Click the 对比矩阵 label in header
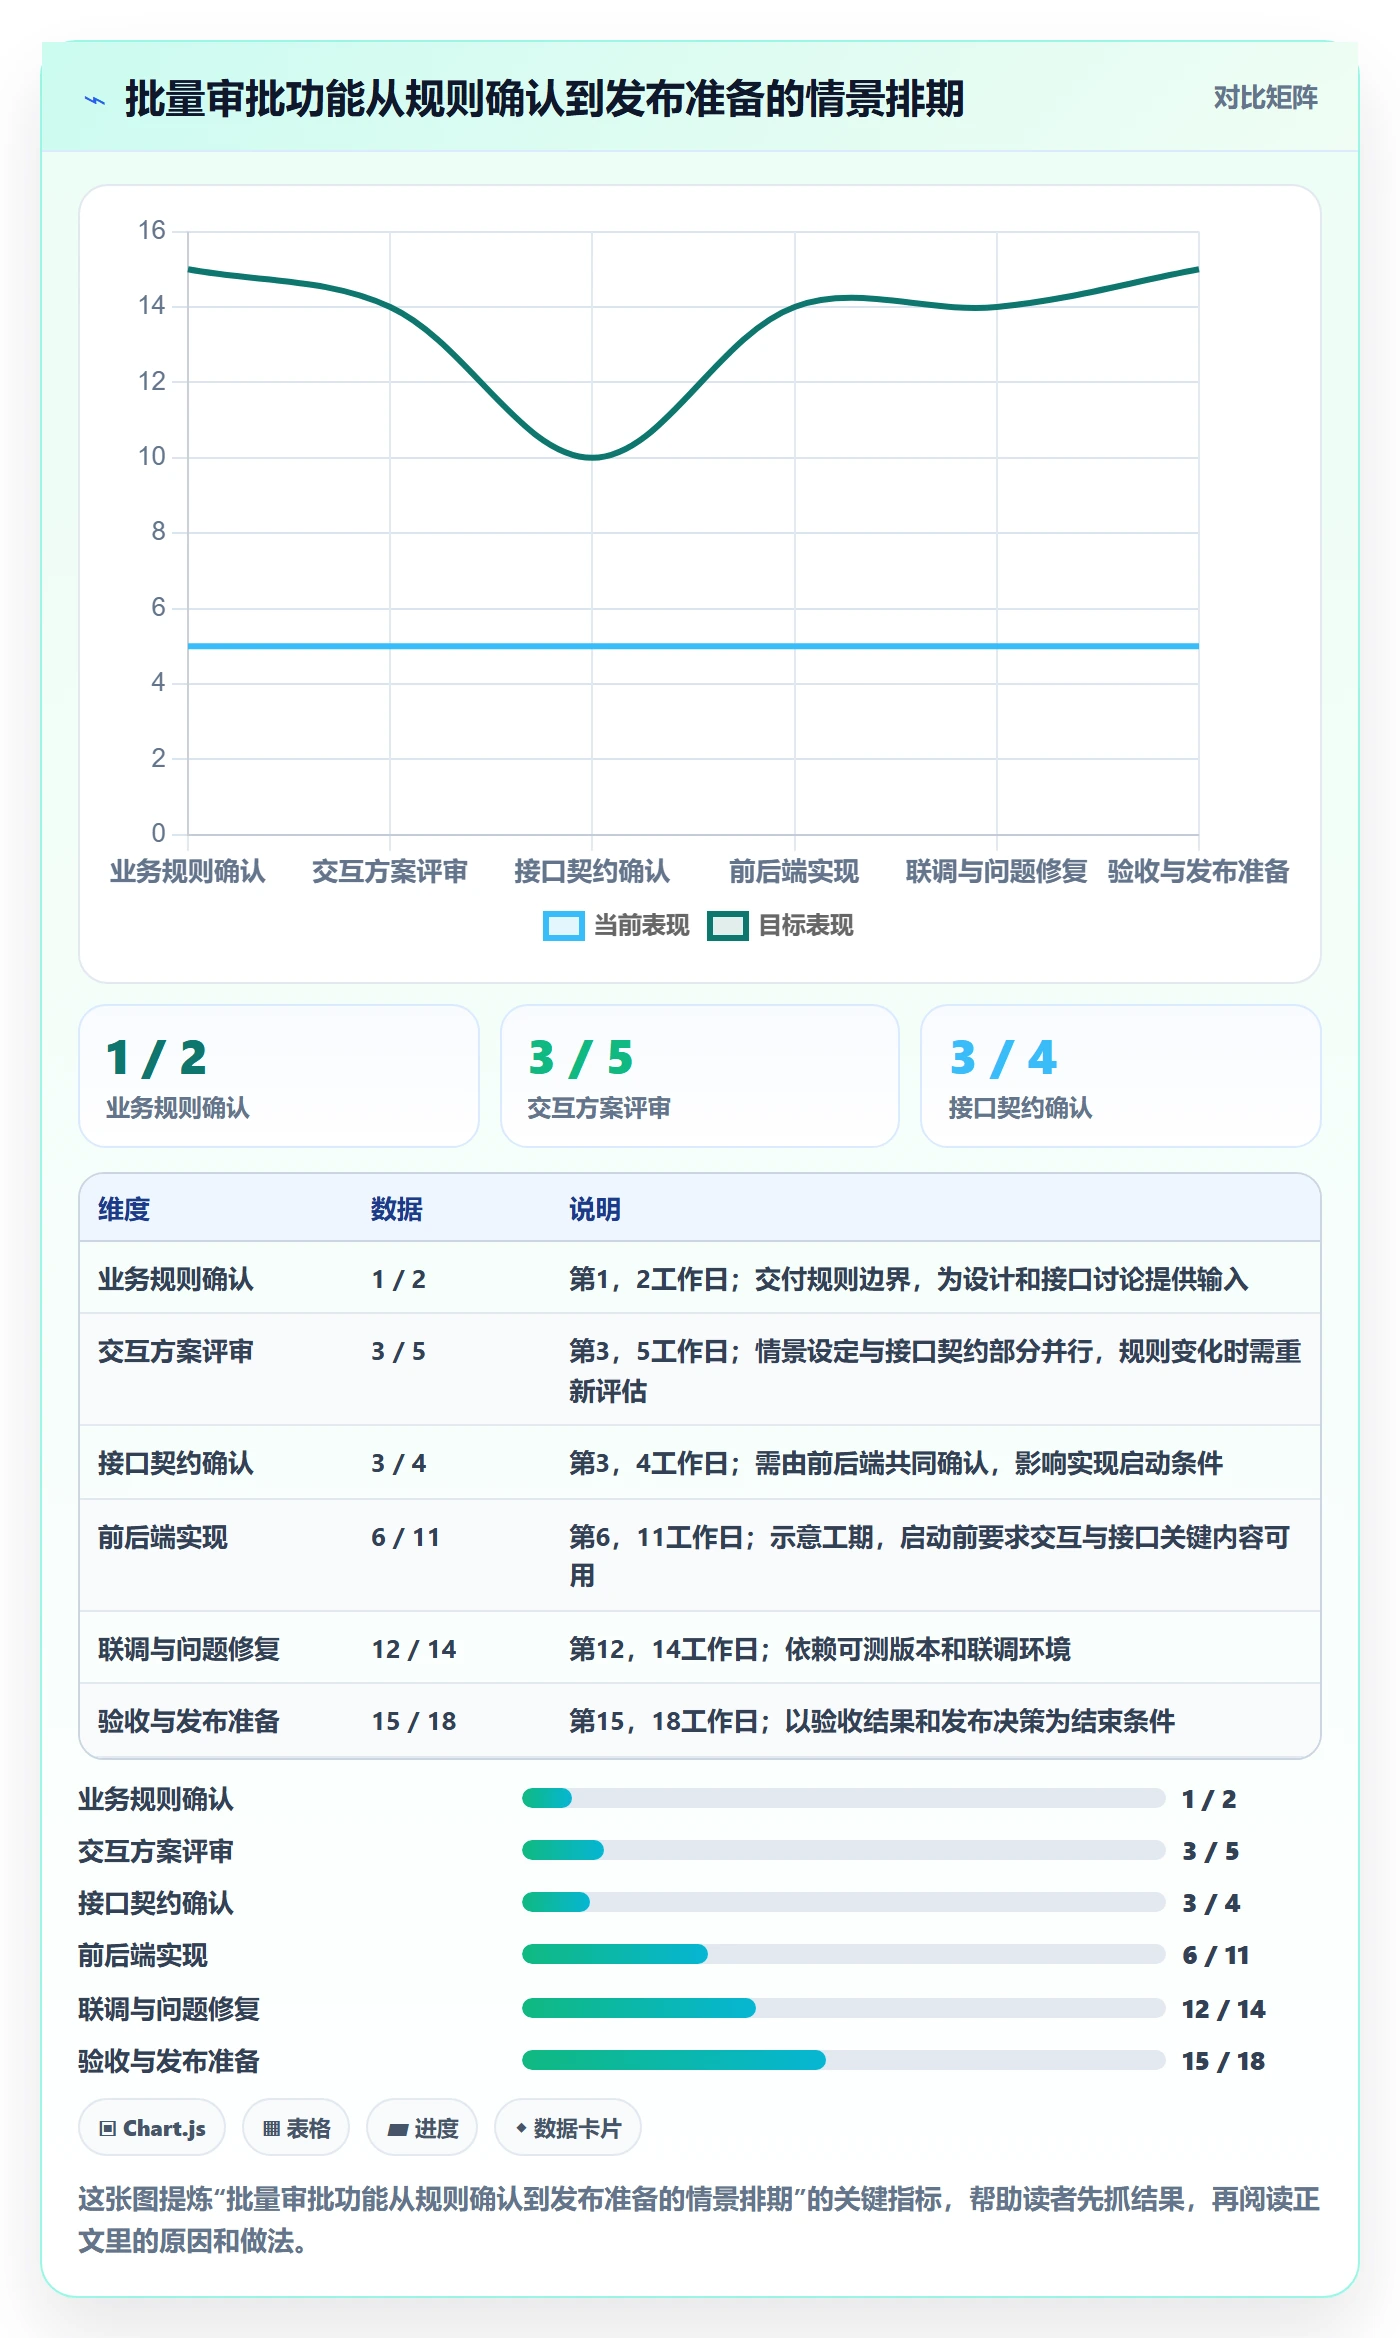This screenshot has width=1400, height=2338. pyautogui.click(x=1265, y=98)
